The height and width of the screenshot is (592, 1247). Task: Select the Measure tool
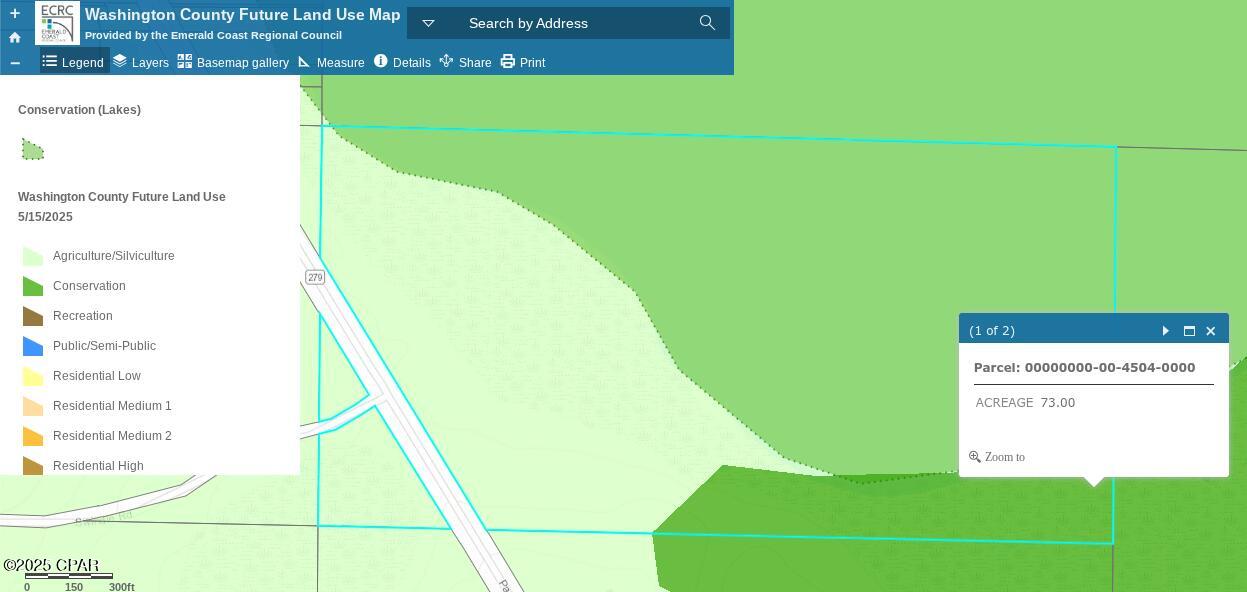(x=332, y=62)
